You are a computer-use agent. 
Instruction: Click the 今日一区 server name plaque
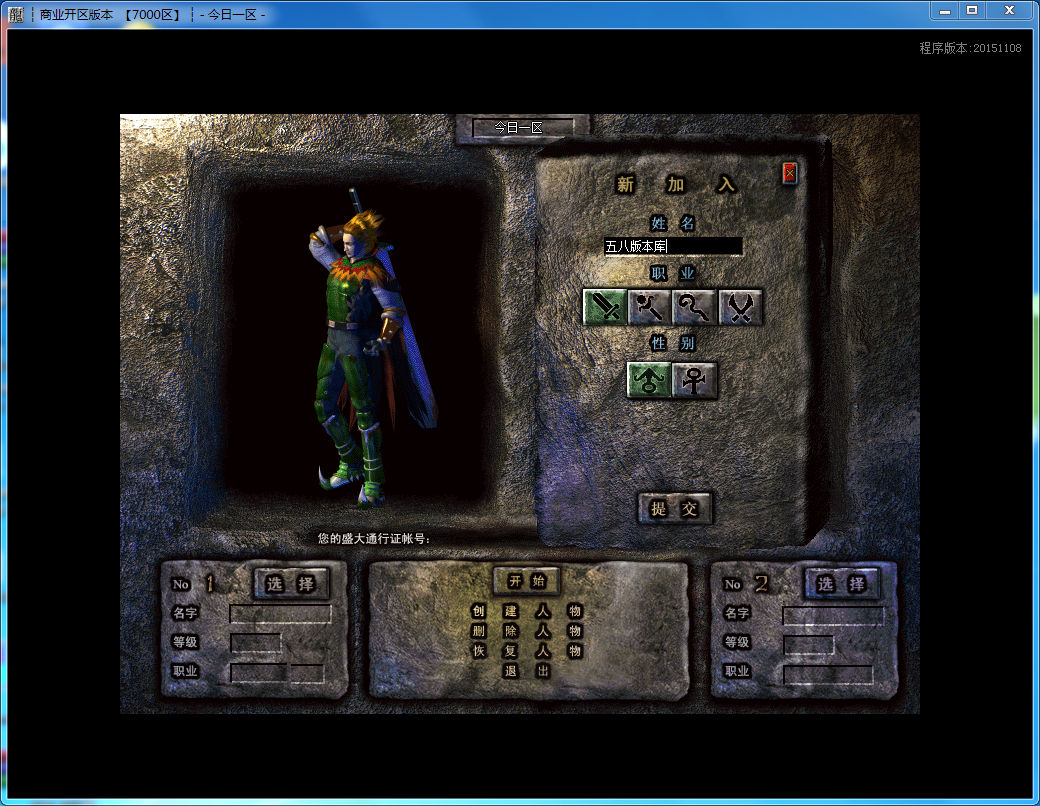523,127
